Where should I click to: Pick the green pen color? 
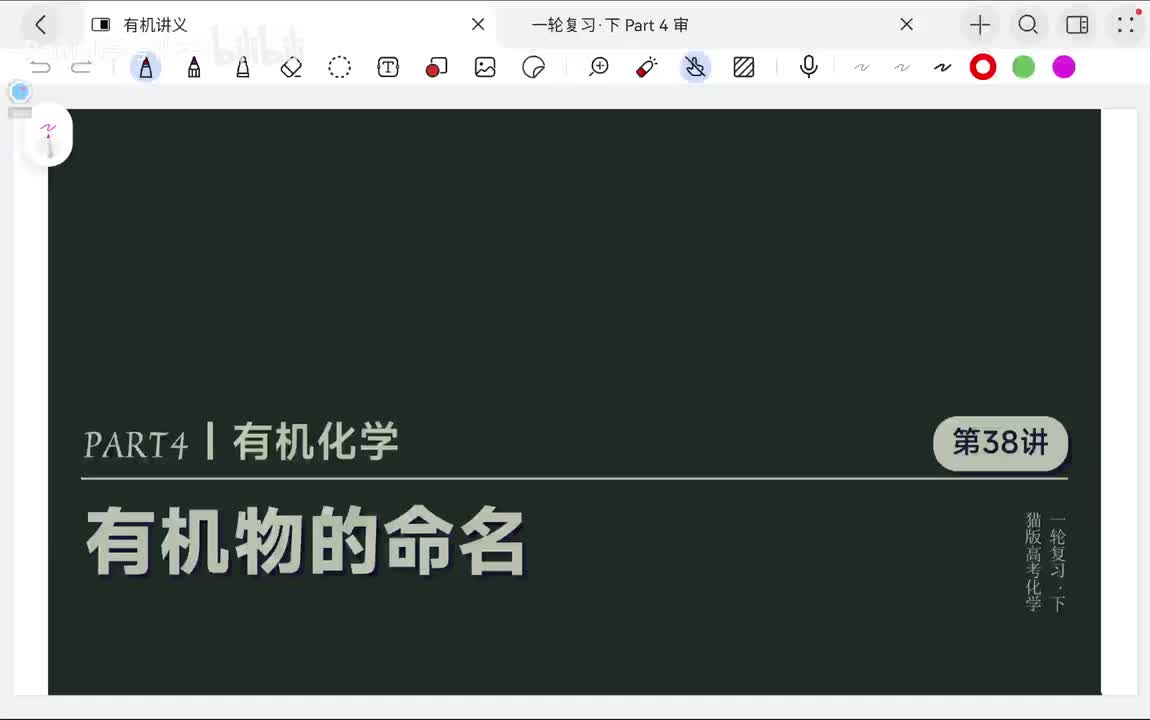pos(1023,67)
